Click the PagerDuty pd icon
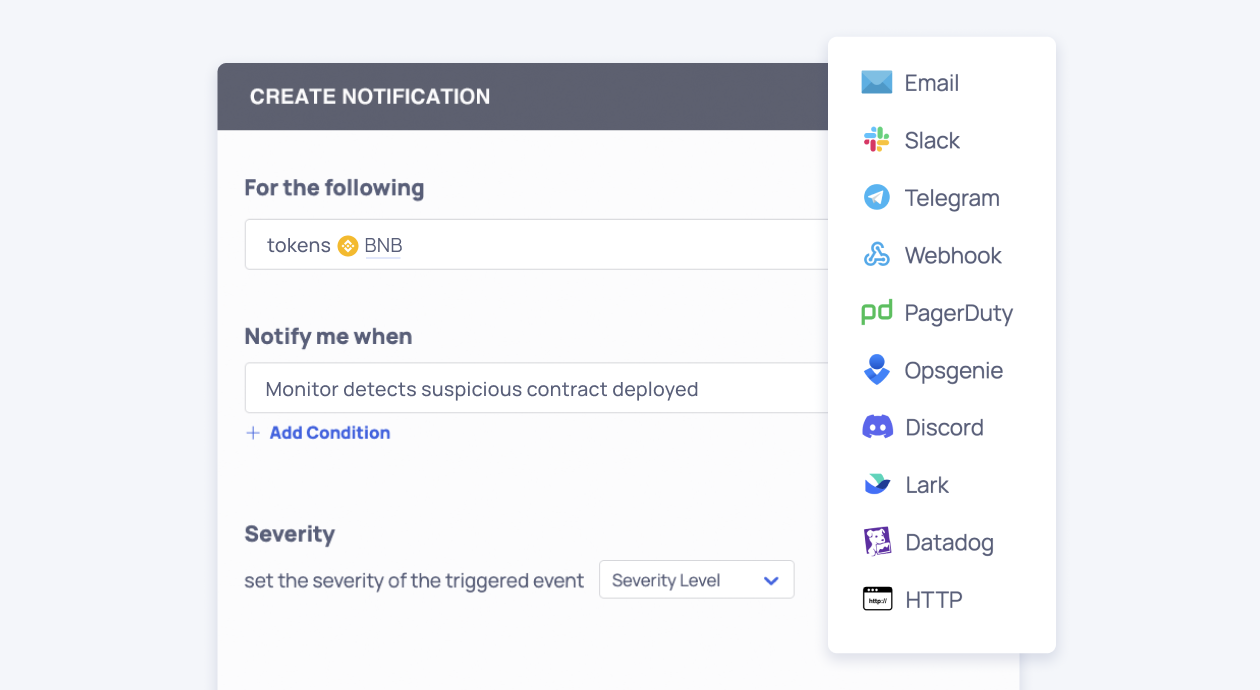This screenshot has width=1260, height=690. click(876, 313)
